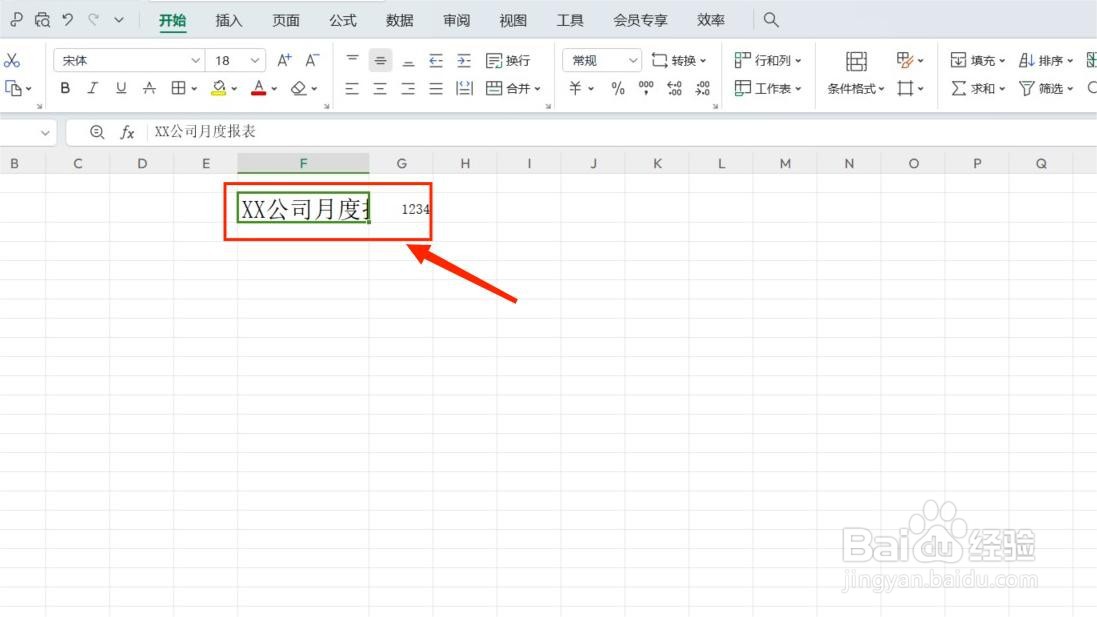Apply the percent % style

[x=618, y=88]
